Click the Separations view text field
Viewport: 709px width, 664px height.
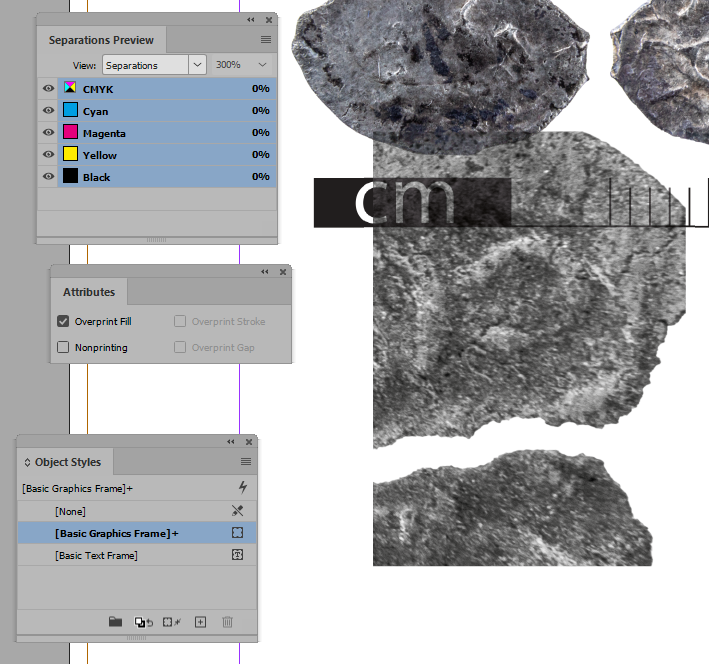(146, 65)
